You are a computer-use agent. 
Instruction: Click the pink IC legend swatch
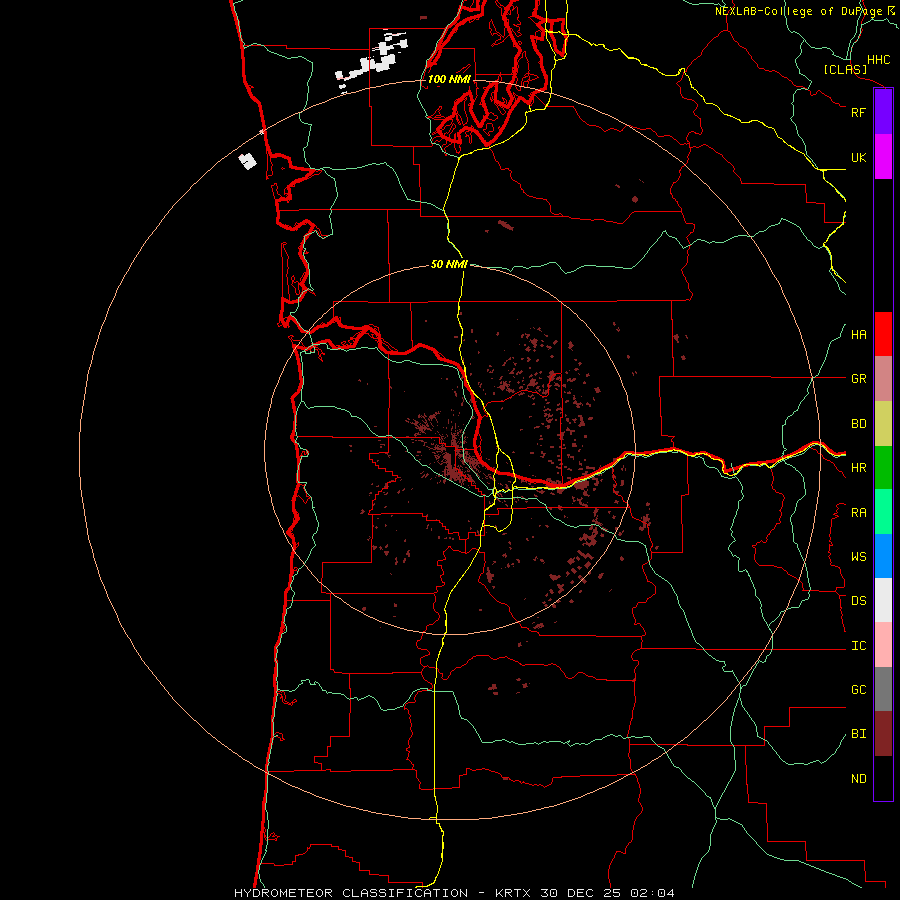click(x=883, y=645)
